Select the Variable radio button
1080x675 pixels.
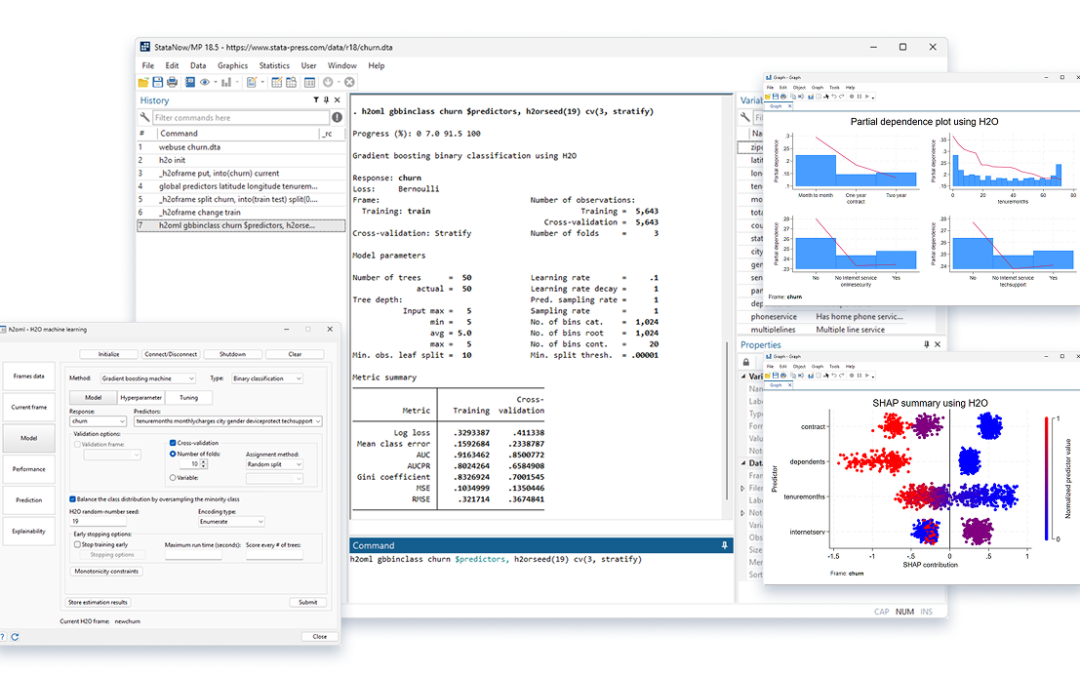pos(173,477)
